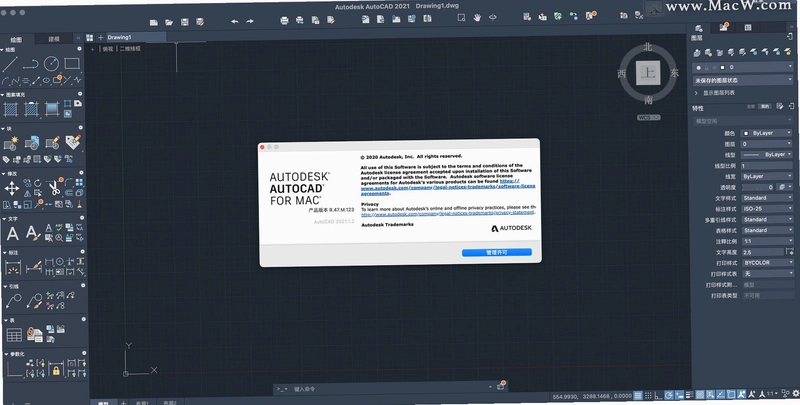Open the 线宽 ByLayer dropdown

767,176
